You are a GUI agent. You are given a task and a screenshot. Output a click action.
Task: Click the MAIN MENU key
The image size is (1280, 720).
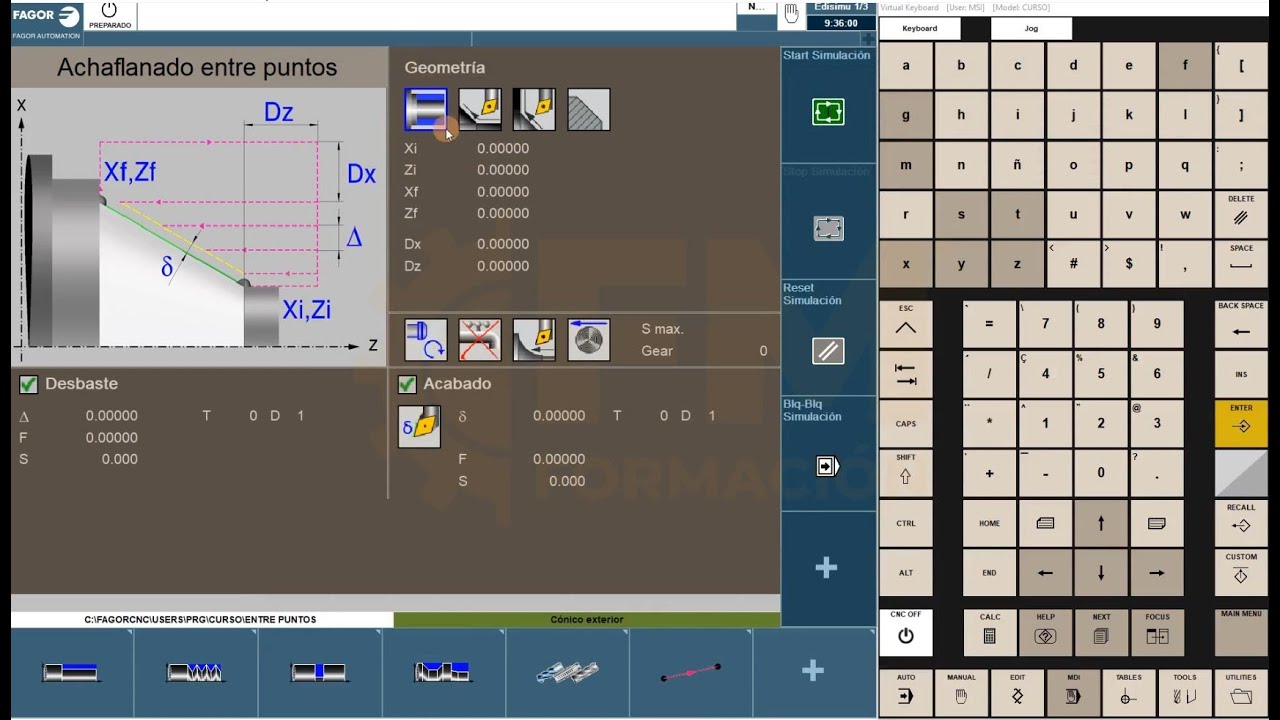(x=1241, y=632)
